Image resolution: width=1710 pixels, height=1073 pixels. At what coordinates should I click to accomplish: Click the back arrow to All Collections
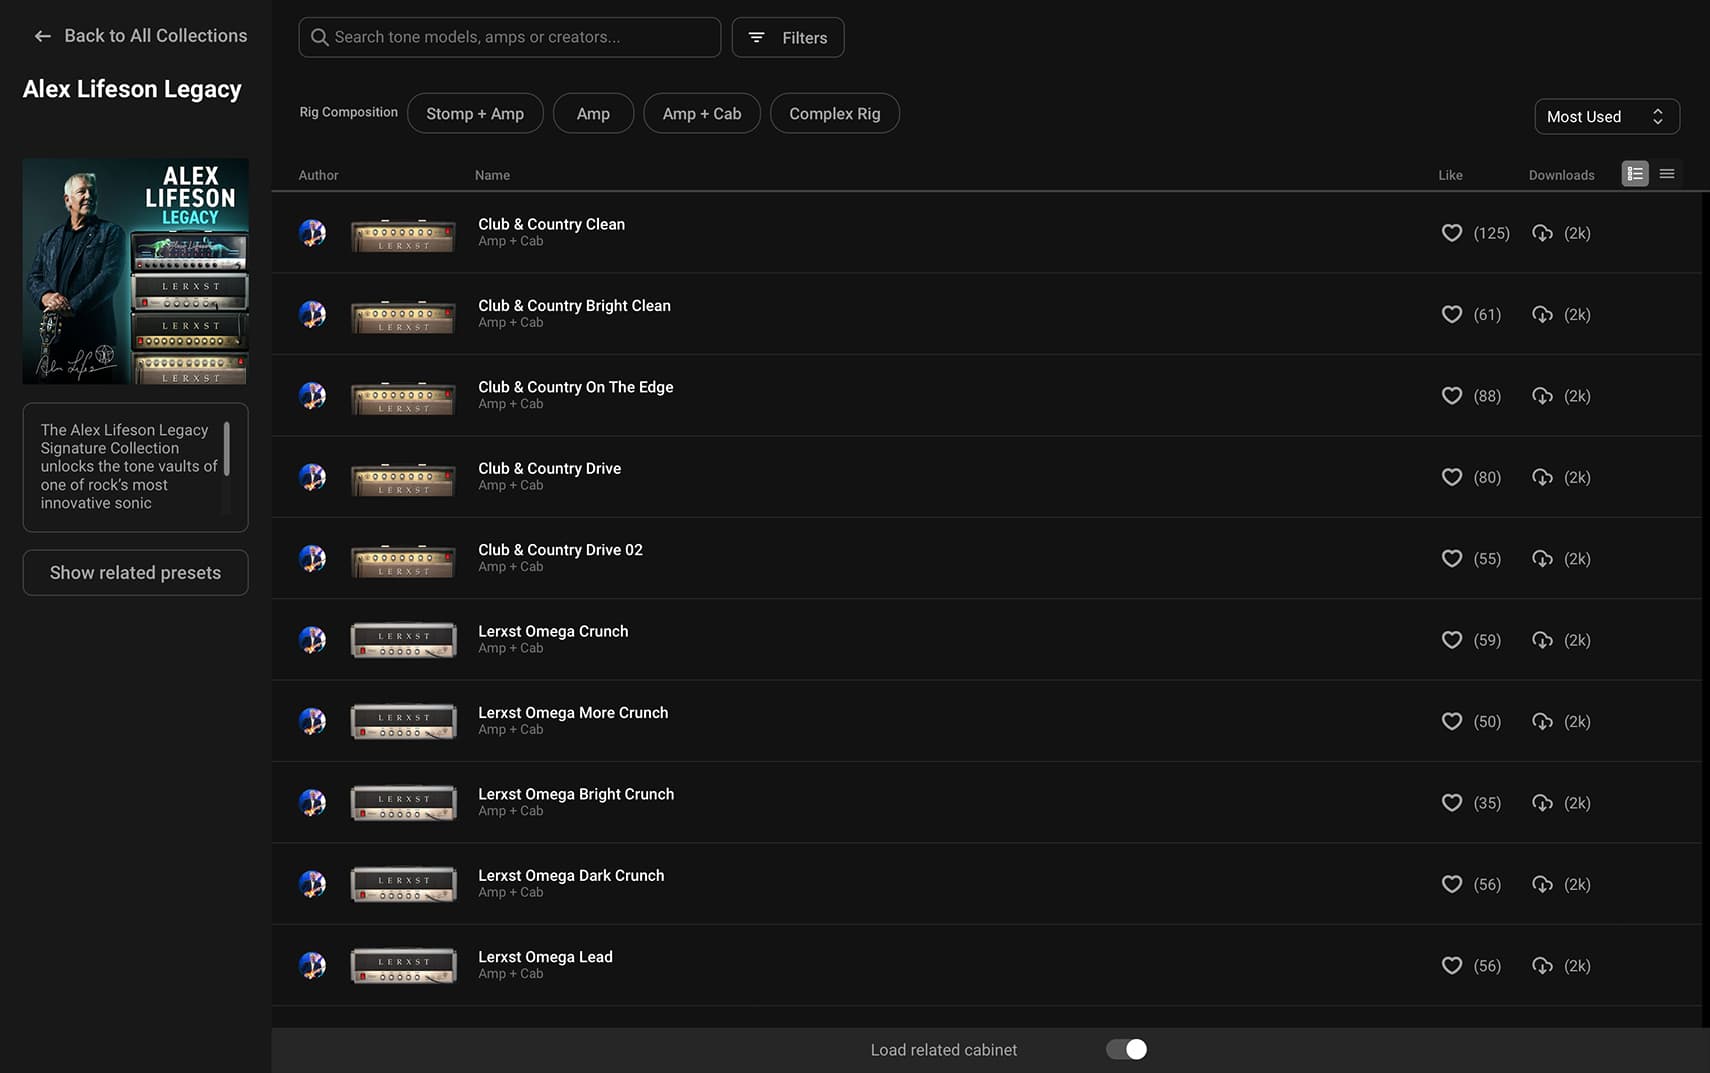[42, 36]
